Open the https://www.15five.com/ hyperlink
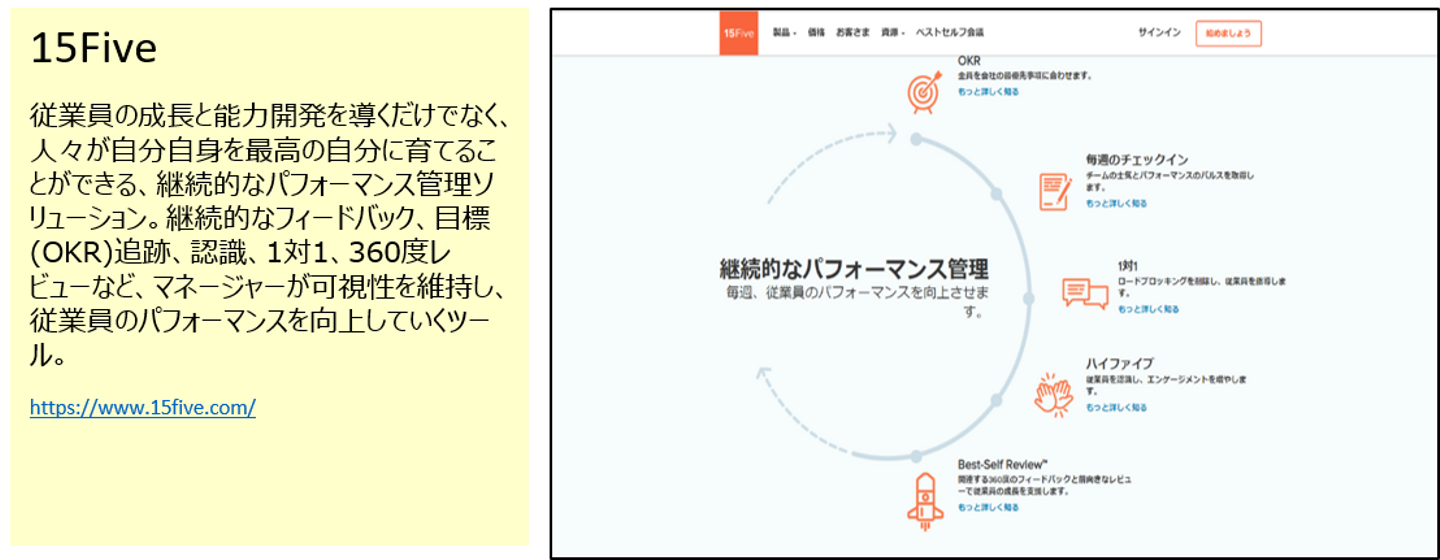 (143, 408)
